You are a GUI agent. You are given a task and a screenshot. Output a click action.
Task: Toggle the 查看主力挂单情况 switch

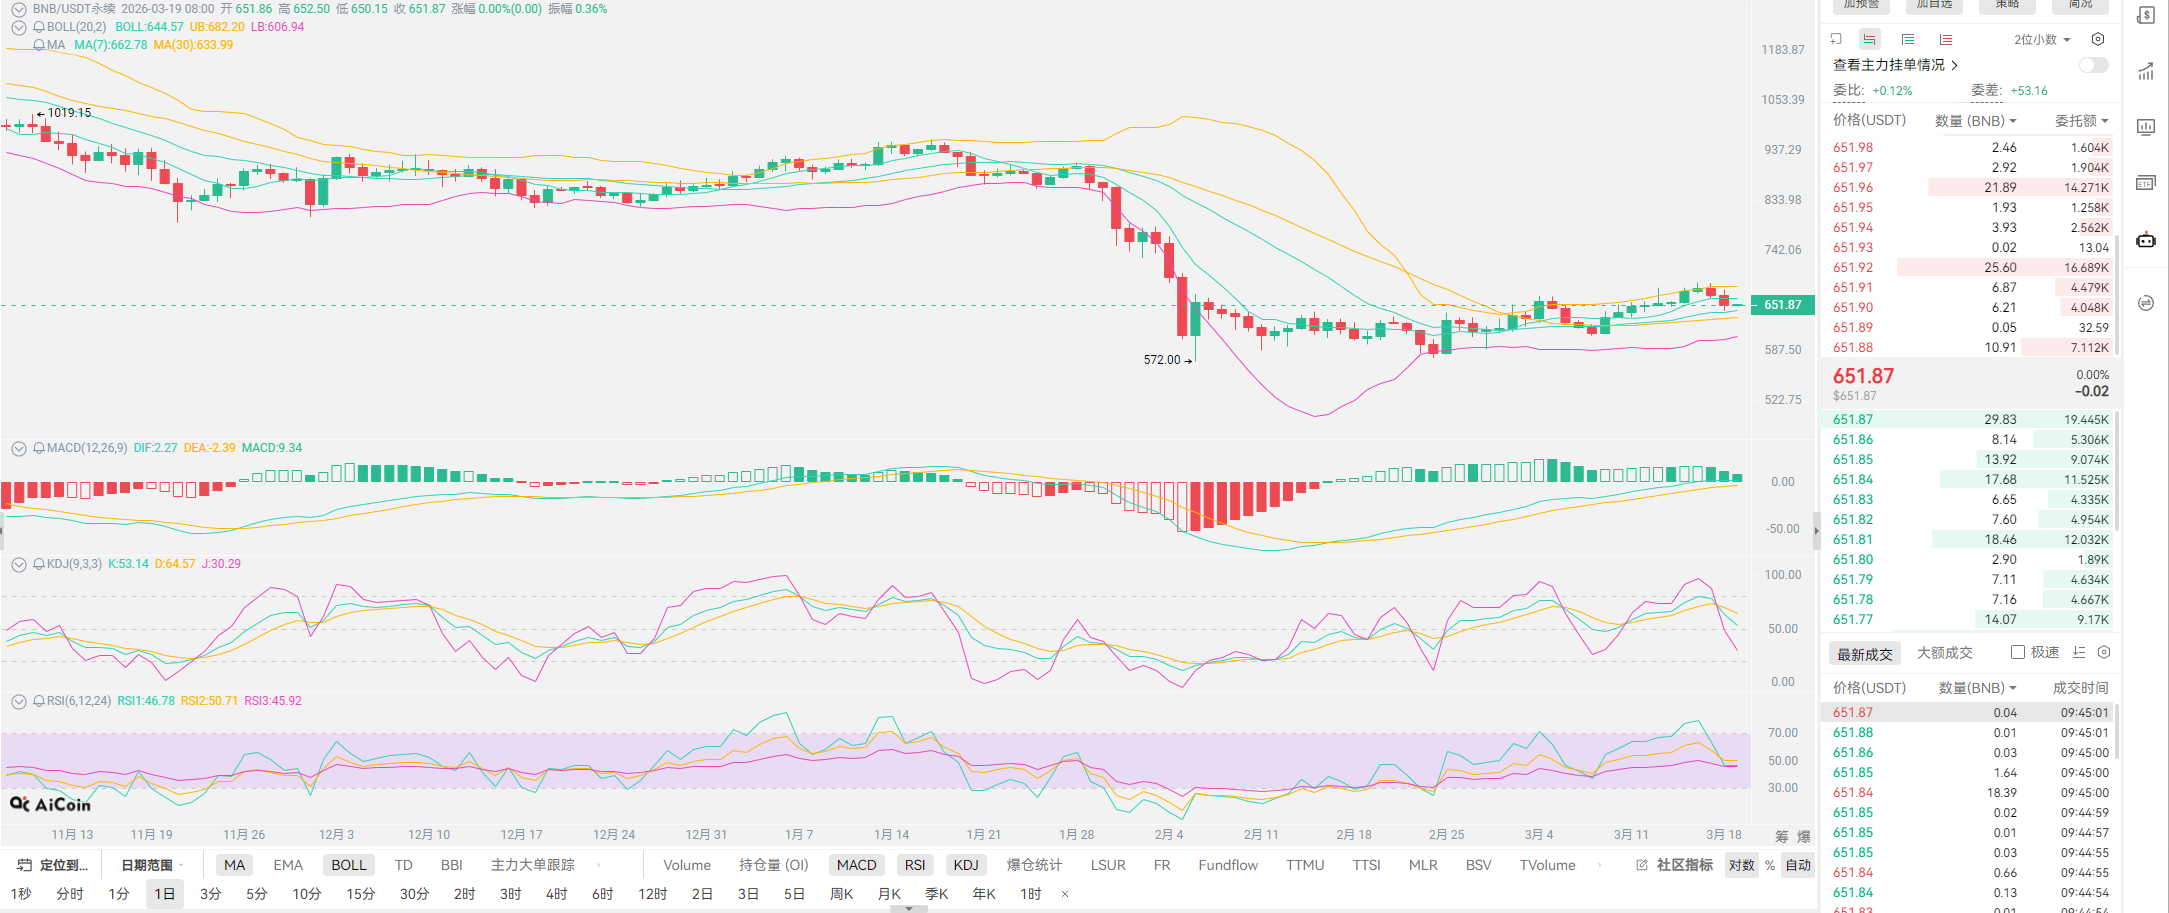click(2093, 65)
